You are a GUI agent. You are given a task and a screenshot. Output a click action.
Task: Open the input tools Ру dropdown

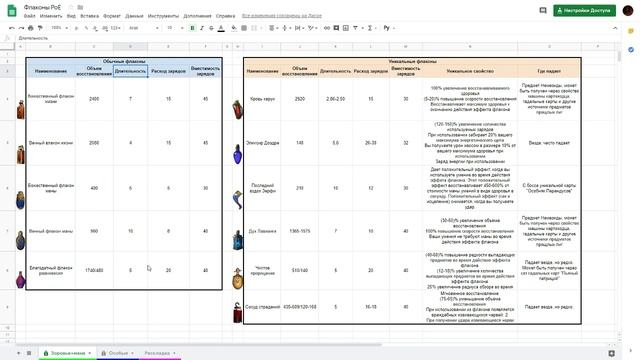tap(388, 28)
